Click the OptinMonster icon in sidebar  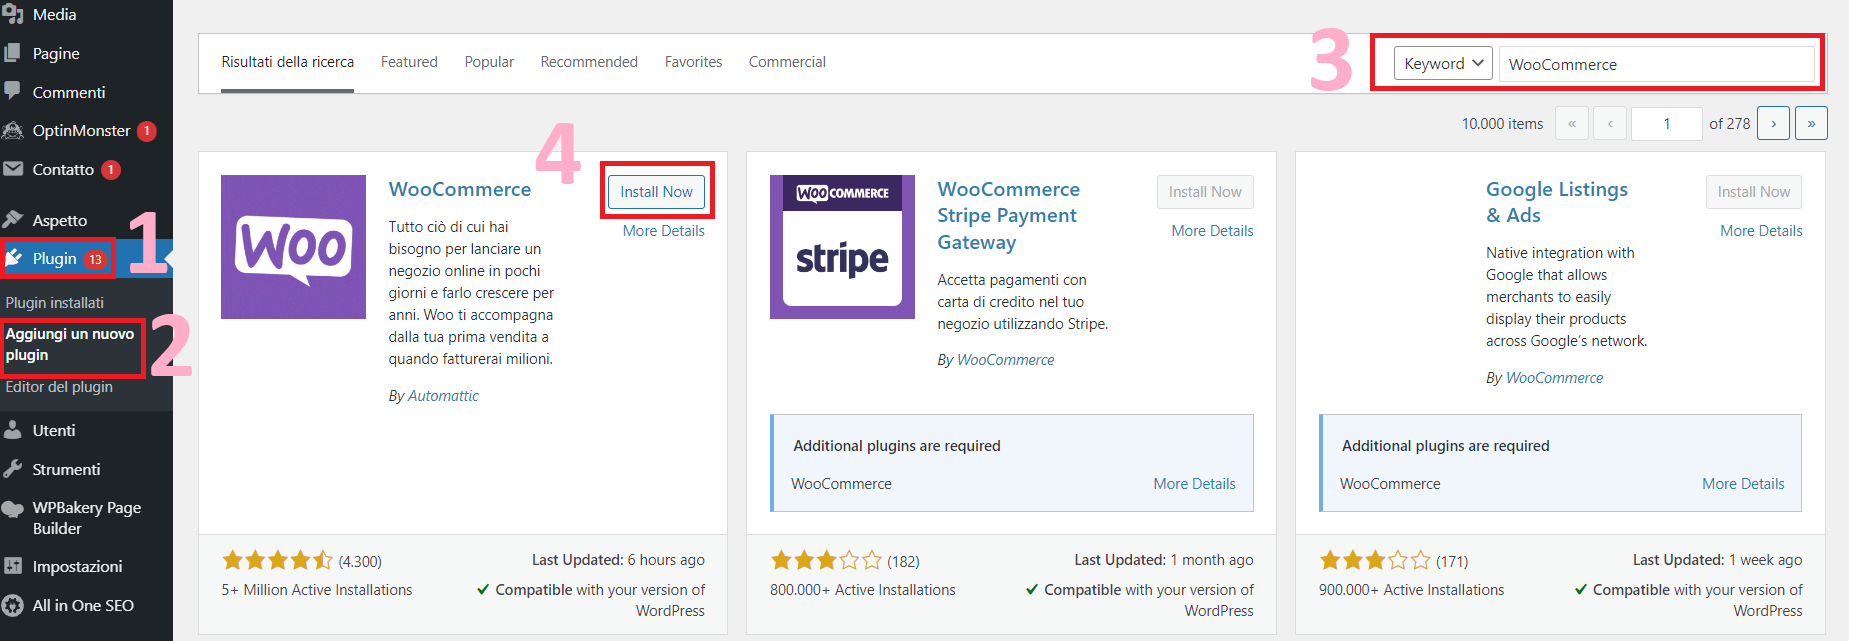tap(12, 131)
